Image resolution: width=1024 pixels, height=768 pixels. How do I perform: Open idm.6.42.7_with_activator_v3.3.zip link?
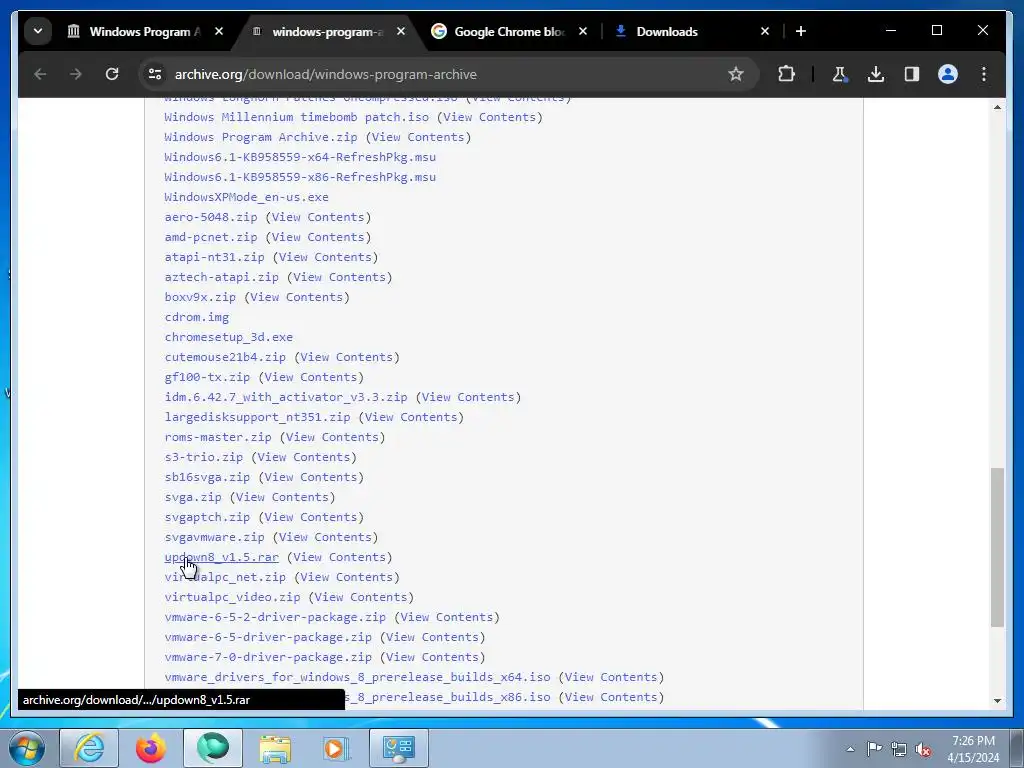pos(286,397)
